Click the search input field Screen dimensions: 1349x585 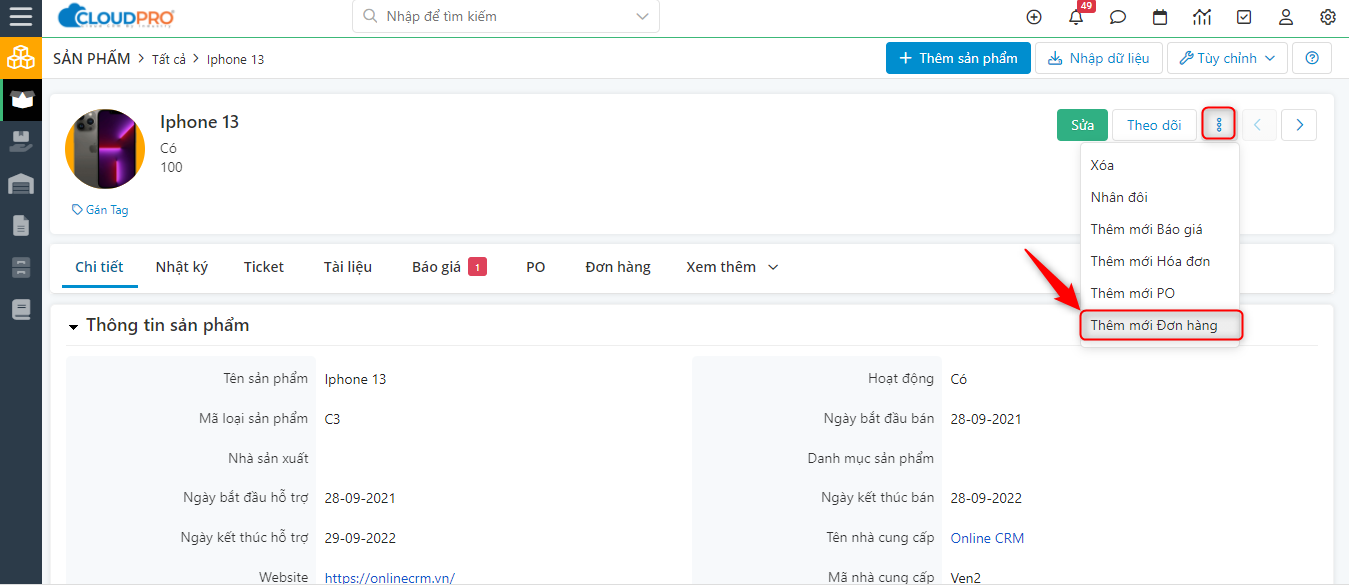[506, 16]
